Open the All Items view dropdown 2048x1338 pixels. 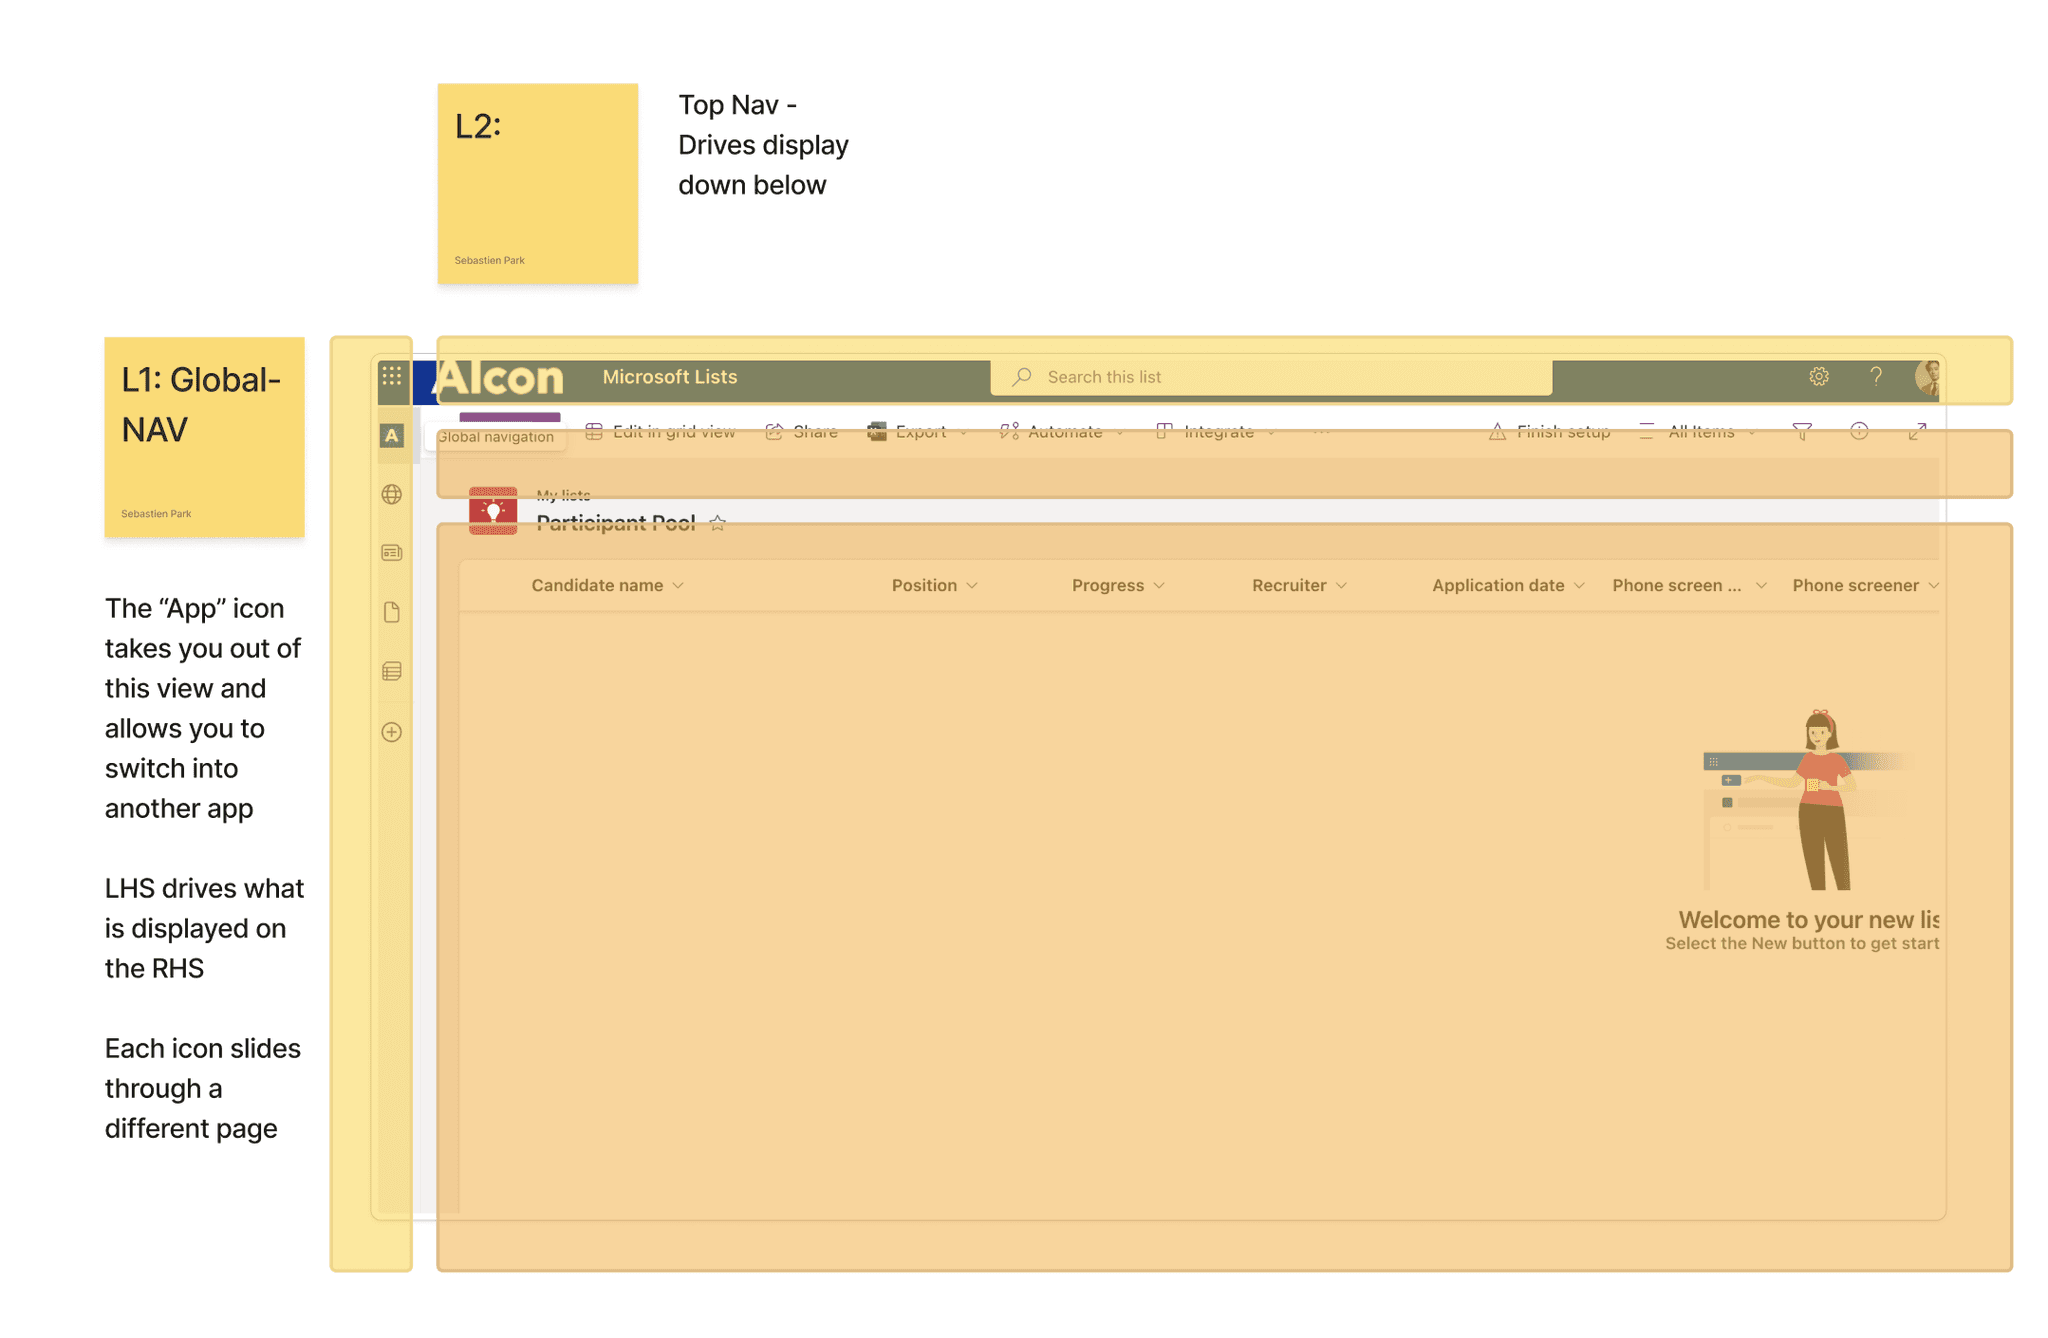1699,432
